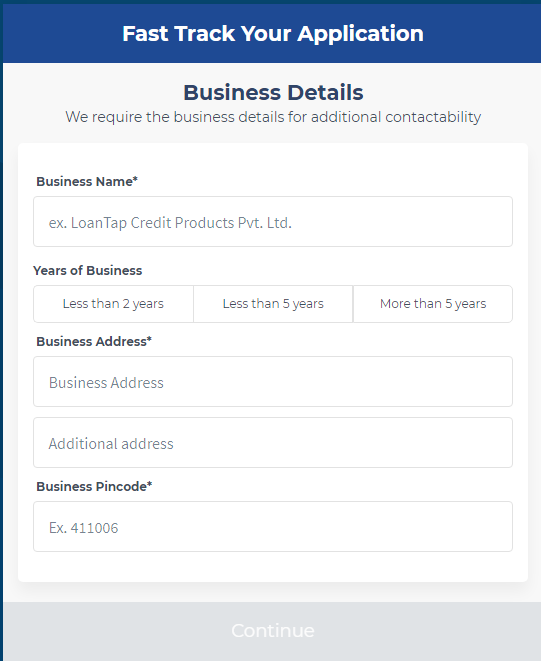
Task: Click the Business Details heading
Action: [x=273, y=92]
